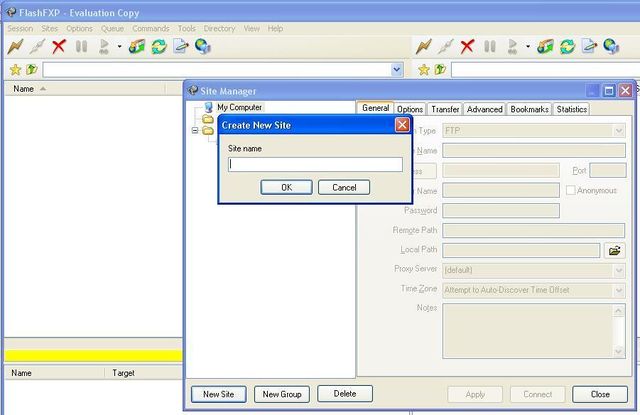This screenshot has height=415, width=640.
Task: Click Cancel in Create New Site dialog
Action: pos(344,187)
